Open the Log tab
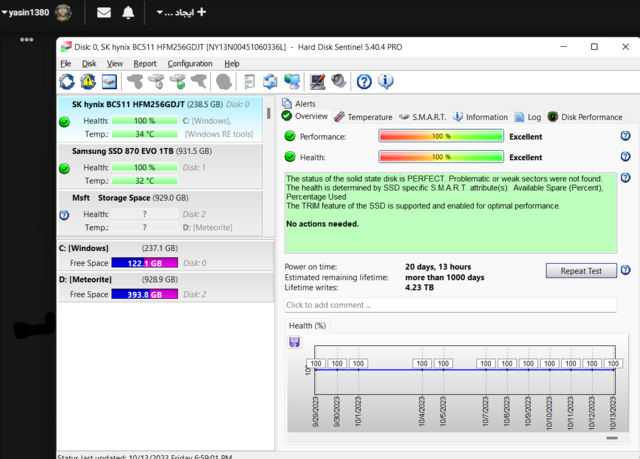Screen dimensions: 640x459 [527, 117]
